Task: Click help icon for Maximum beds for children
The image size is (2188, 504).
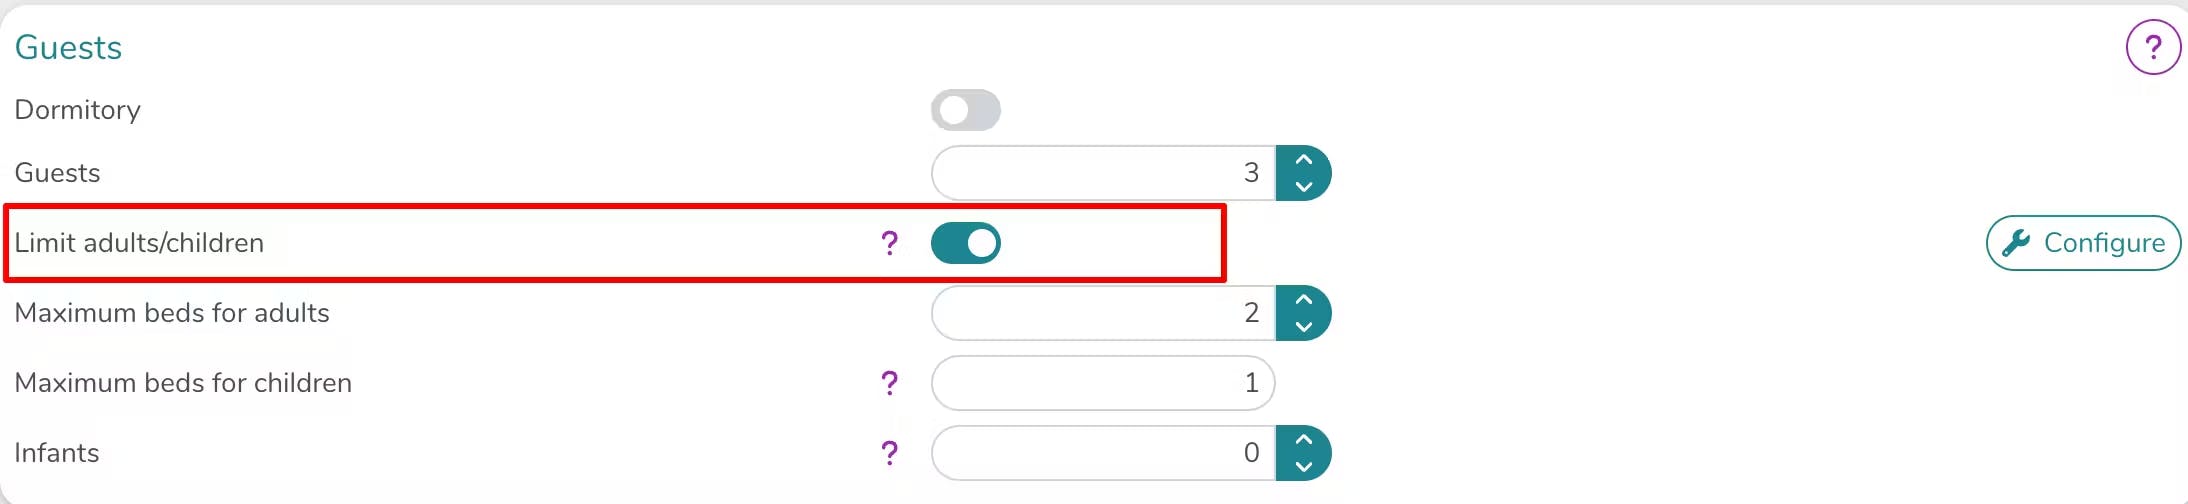Action: click(889, 382)
